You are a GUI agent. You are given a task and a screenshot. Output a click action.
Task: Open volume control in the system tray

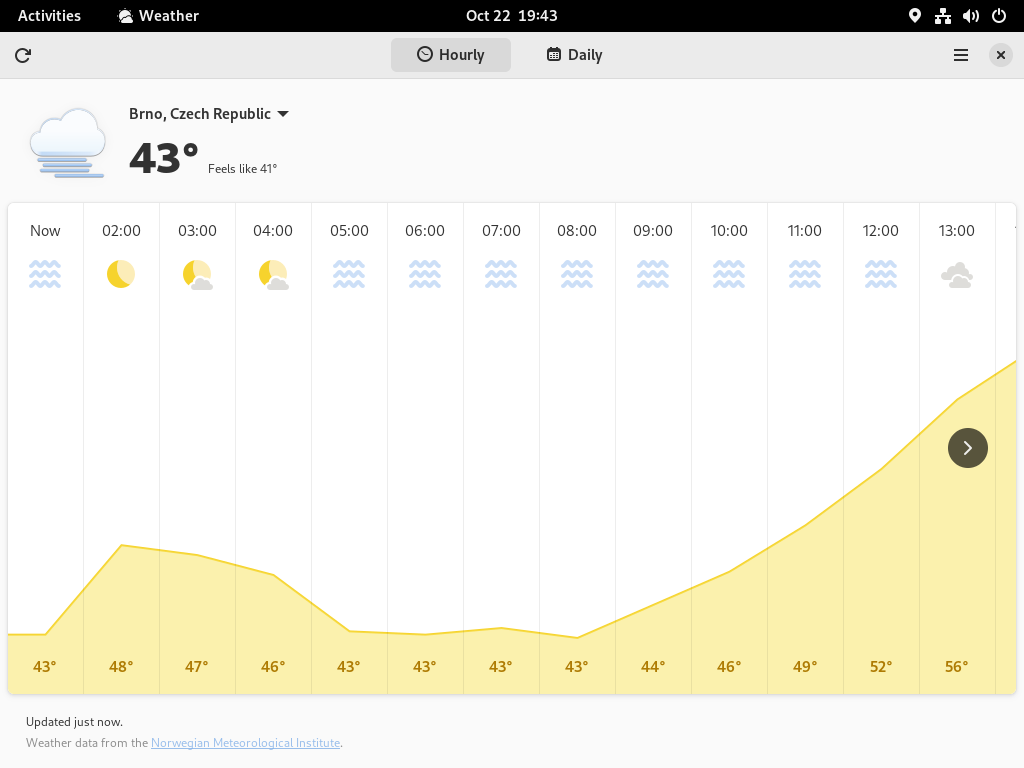pos(970,16)
